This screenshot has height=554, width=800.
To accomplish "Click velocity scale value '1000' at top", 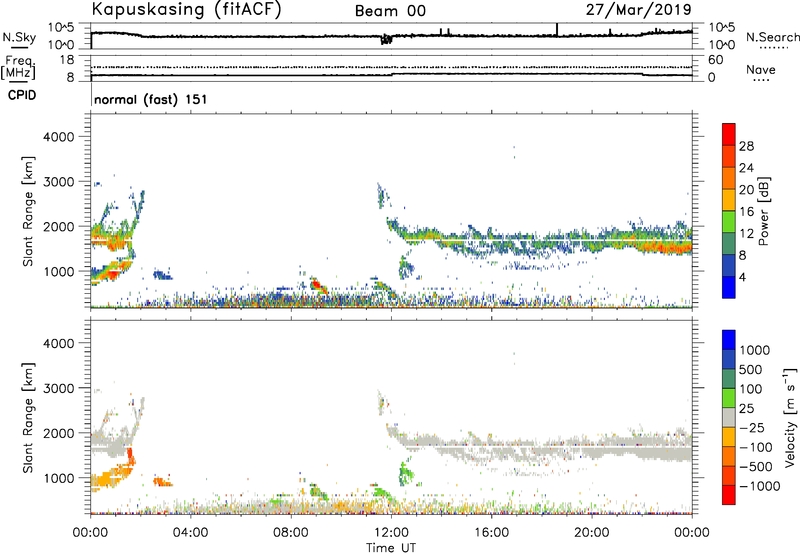I will pyautogui.click(x=755, y=350).
